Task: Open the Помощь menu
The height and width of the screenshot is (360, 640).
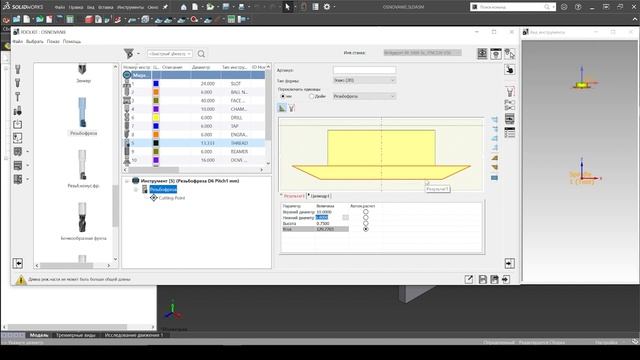Action: coord(72,42)
